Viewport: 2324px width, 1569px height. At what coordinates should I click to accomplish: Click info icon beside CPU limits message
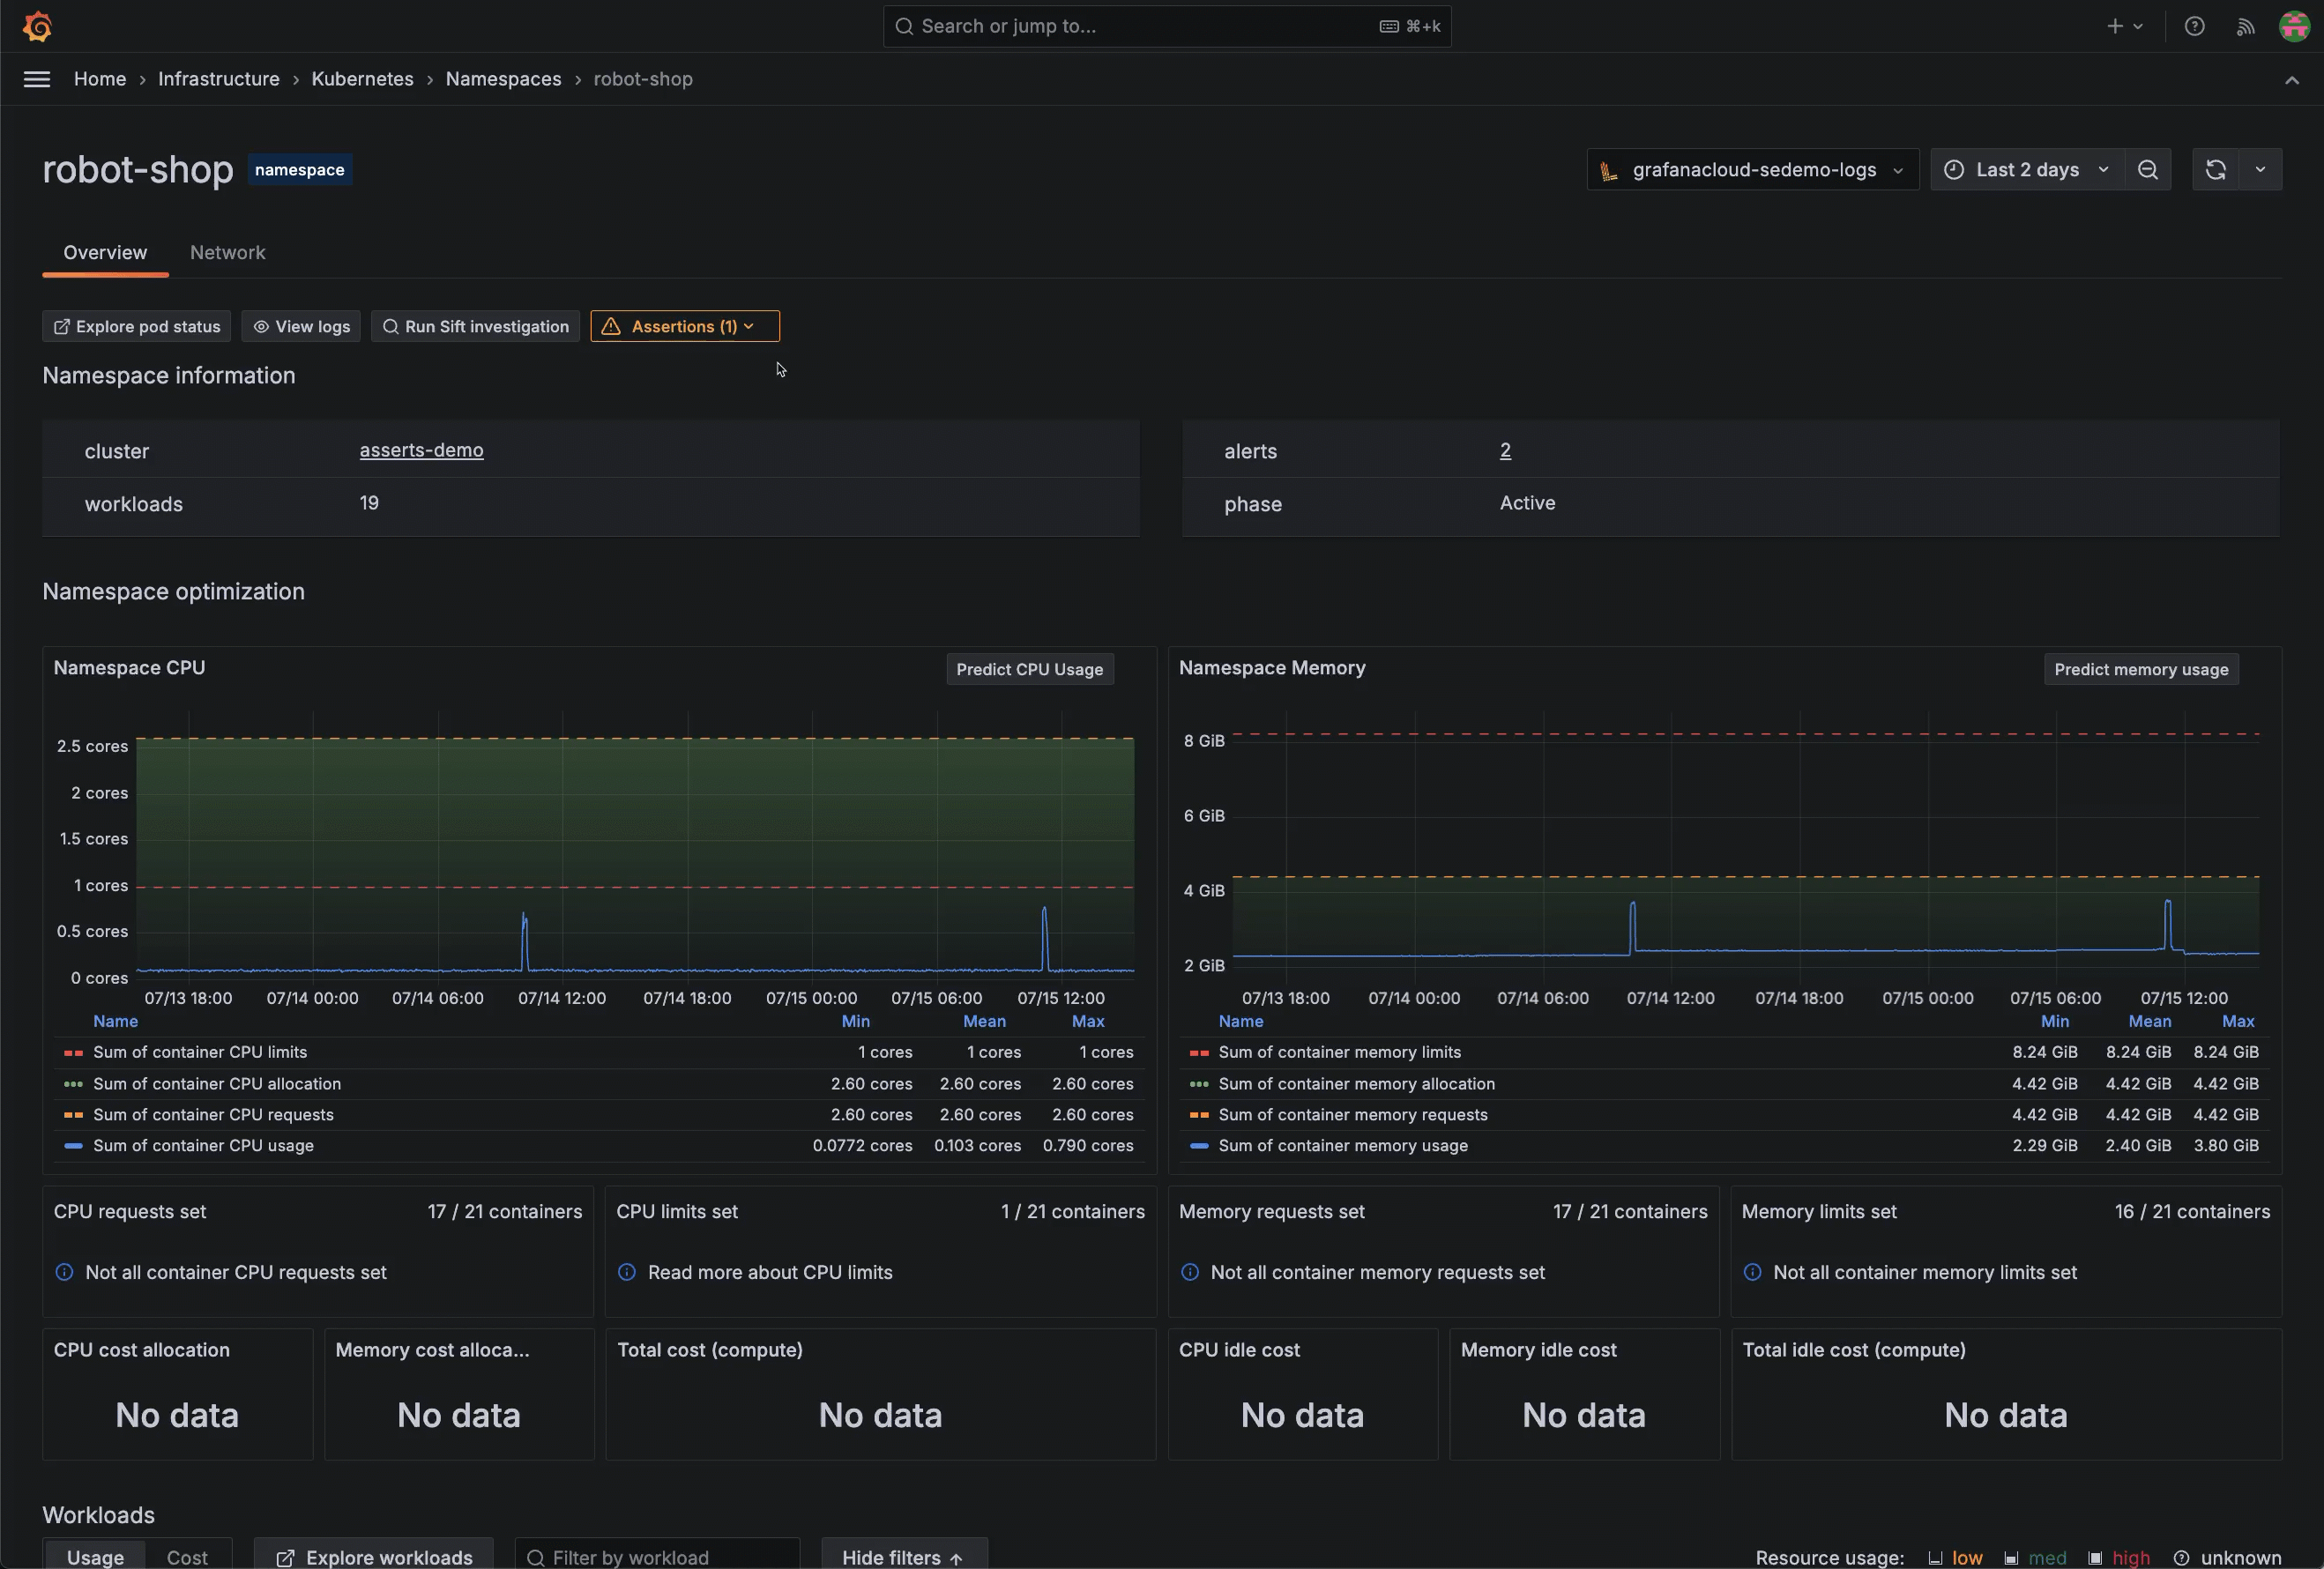pos(627,1272)
